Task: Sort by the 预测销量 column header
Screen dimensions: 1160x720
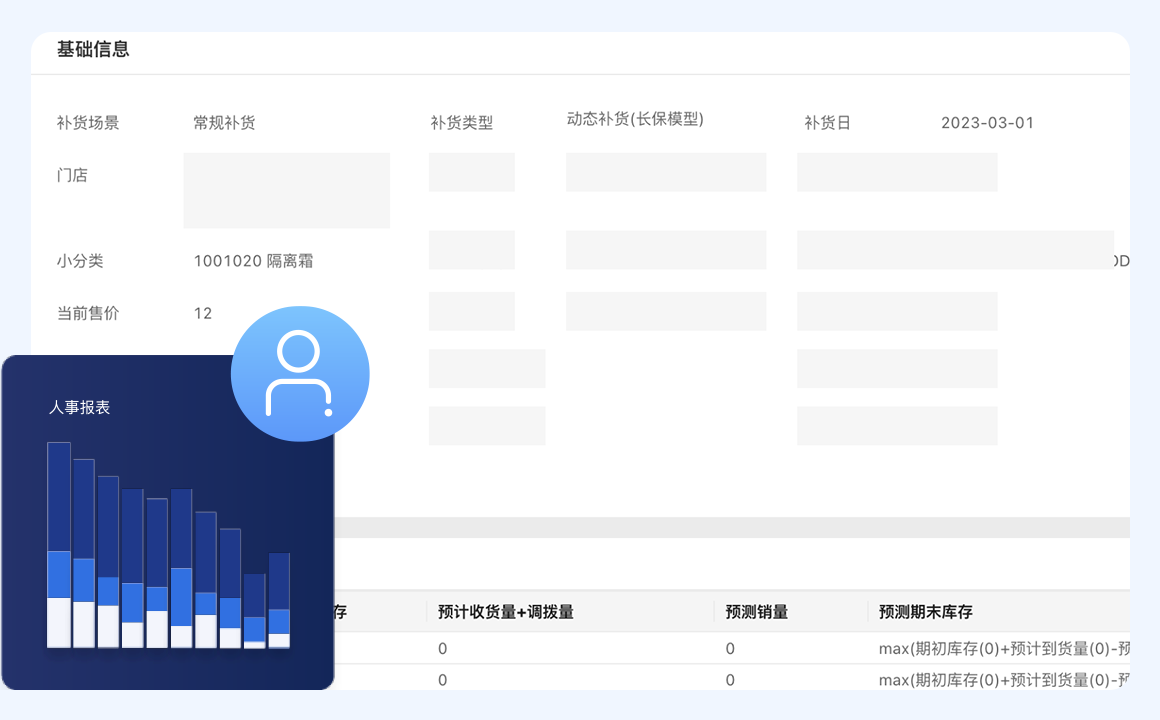Action: point(756,612)
